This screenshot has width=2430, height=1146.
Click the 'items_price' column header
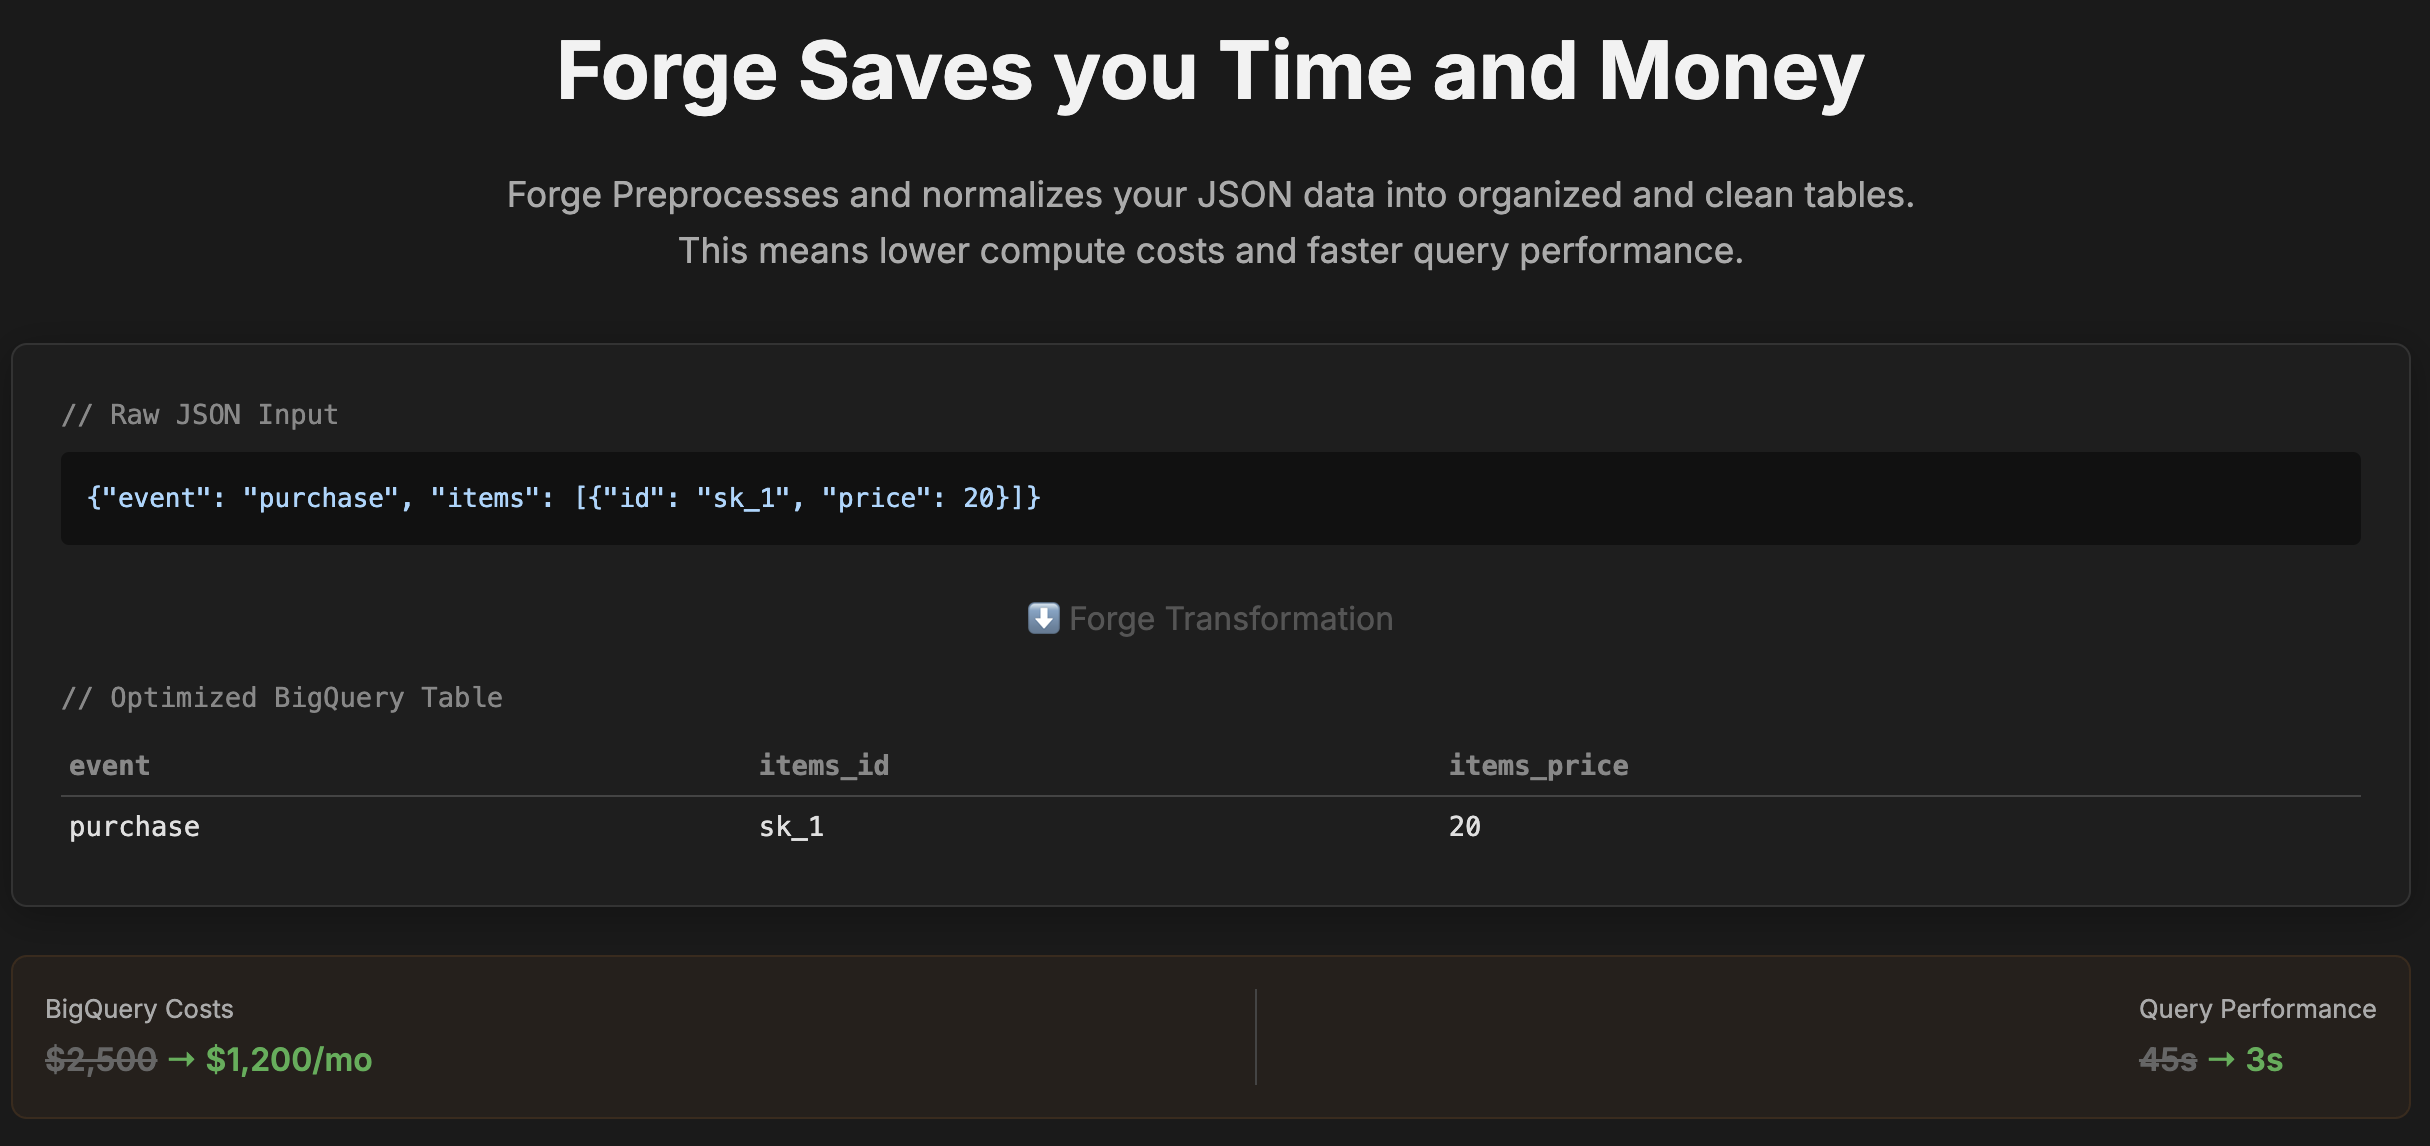[1538, 766]
